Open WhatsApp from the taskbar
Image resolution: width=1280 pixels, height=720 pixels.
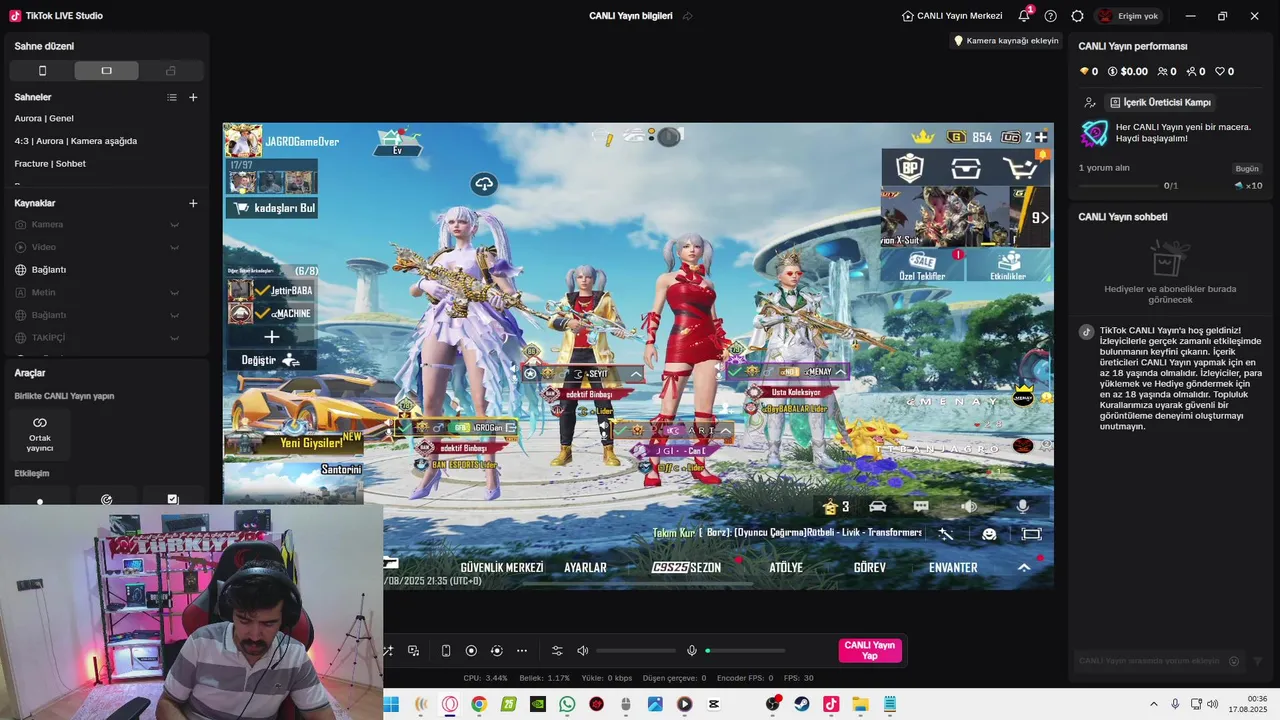click(567, 704)
